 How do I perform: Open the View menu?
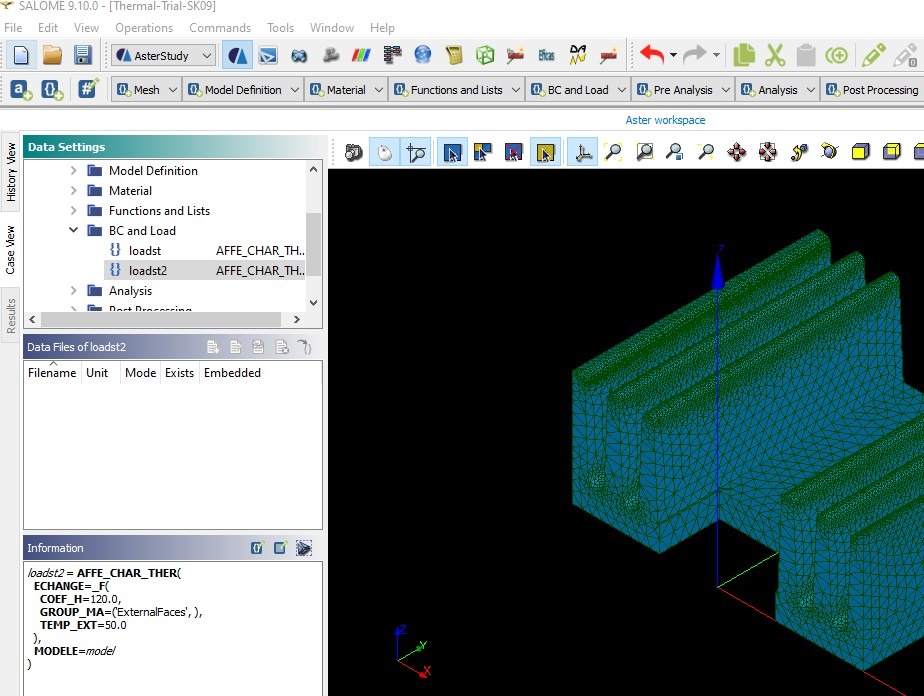click(86, 28)
